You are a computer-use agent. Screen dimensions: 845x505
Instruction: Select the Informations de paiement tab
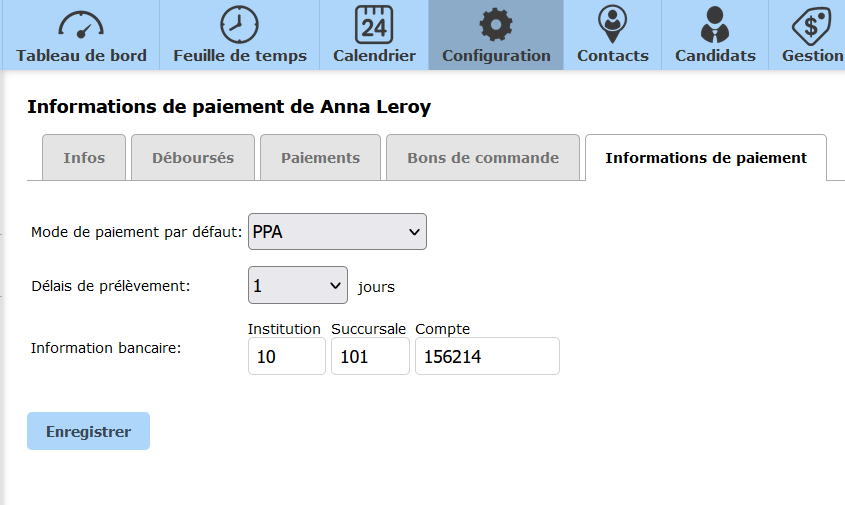coord(706,158)
